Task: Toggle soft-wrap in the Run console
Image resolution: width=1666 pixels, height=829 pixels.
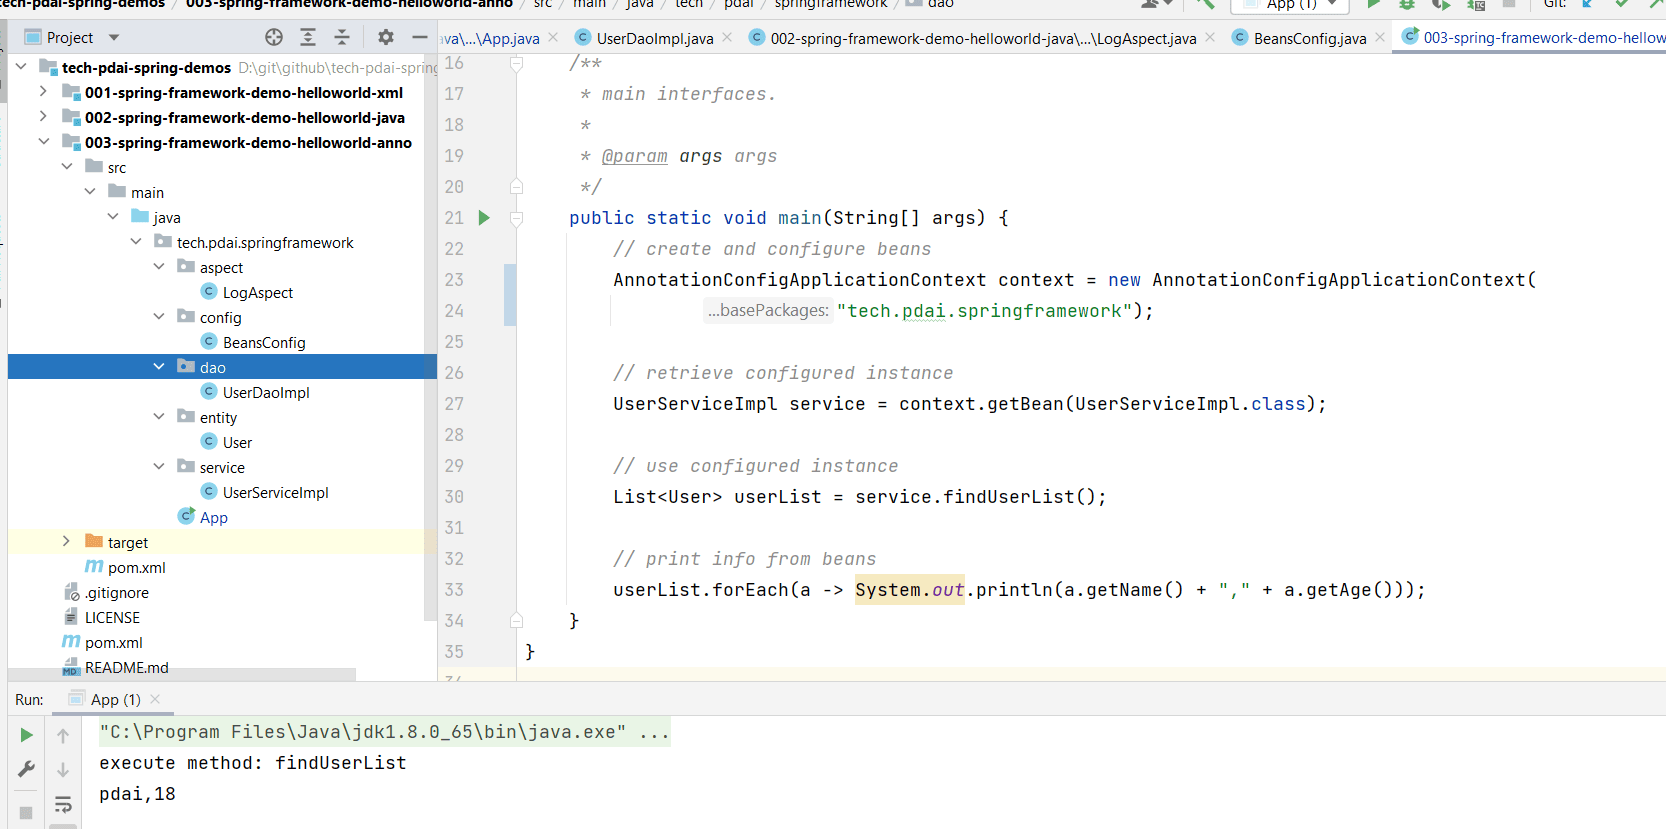Action: pos(63,804)
